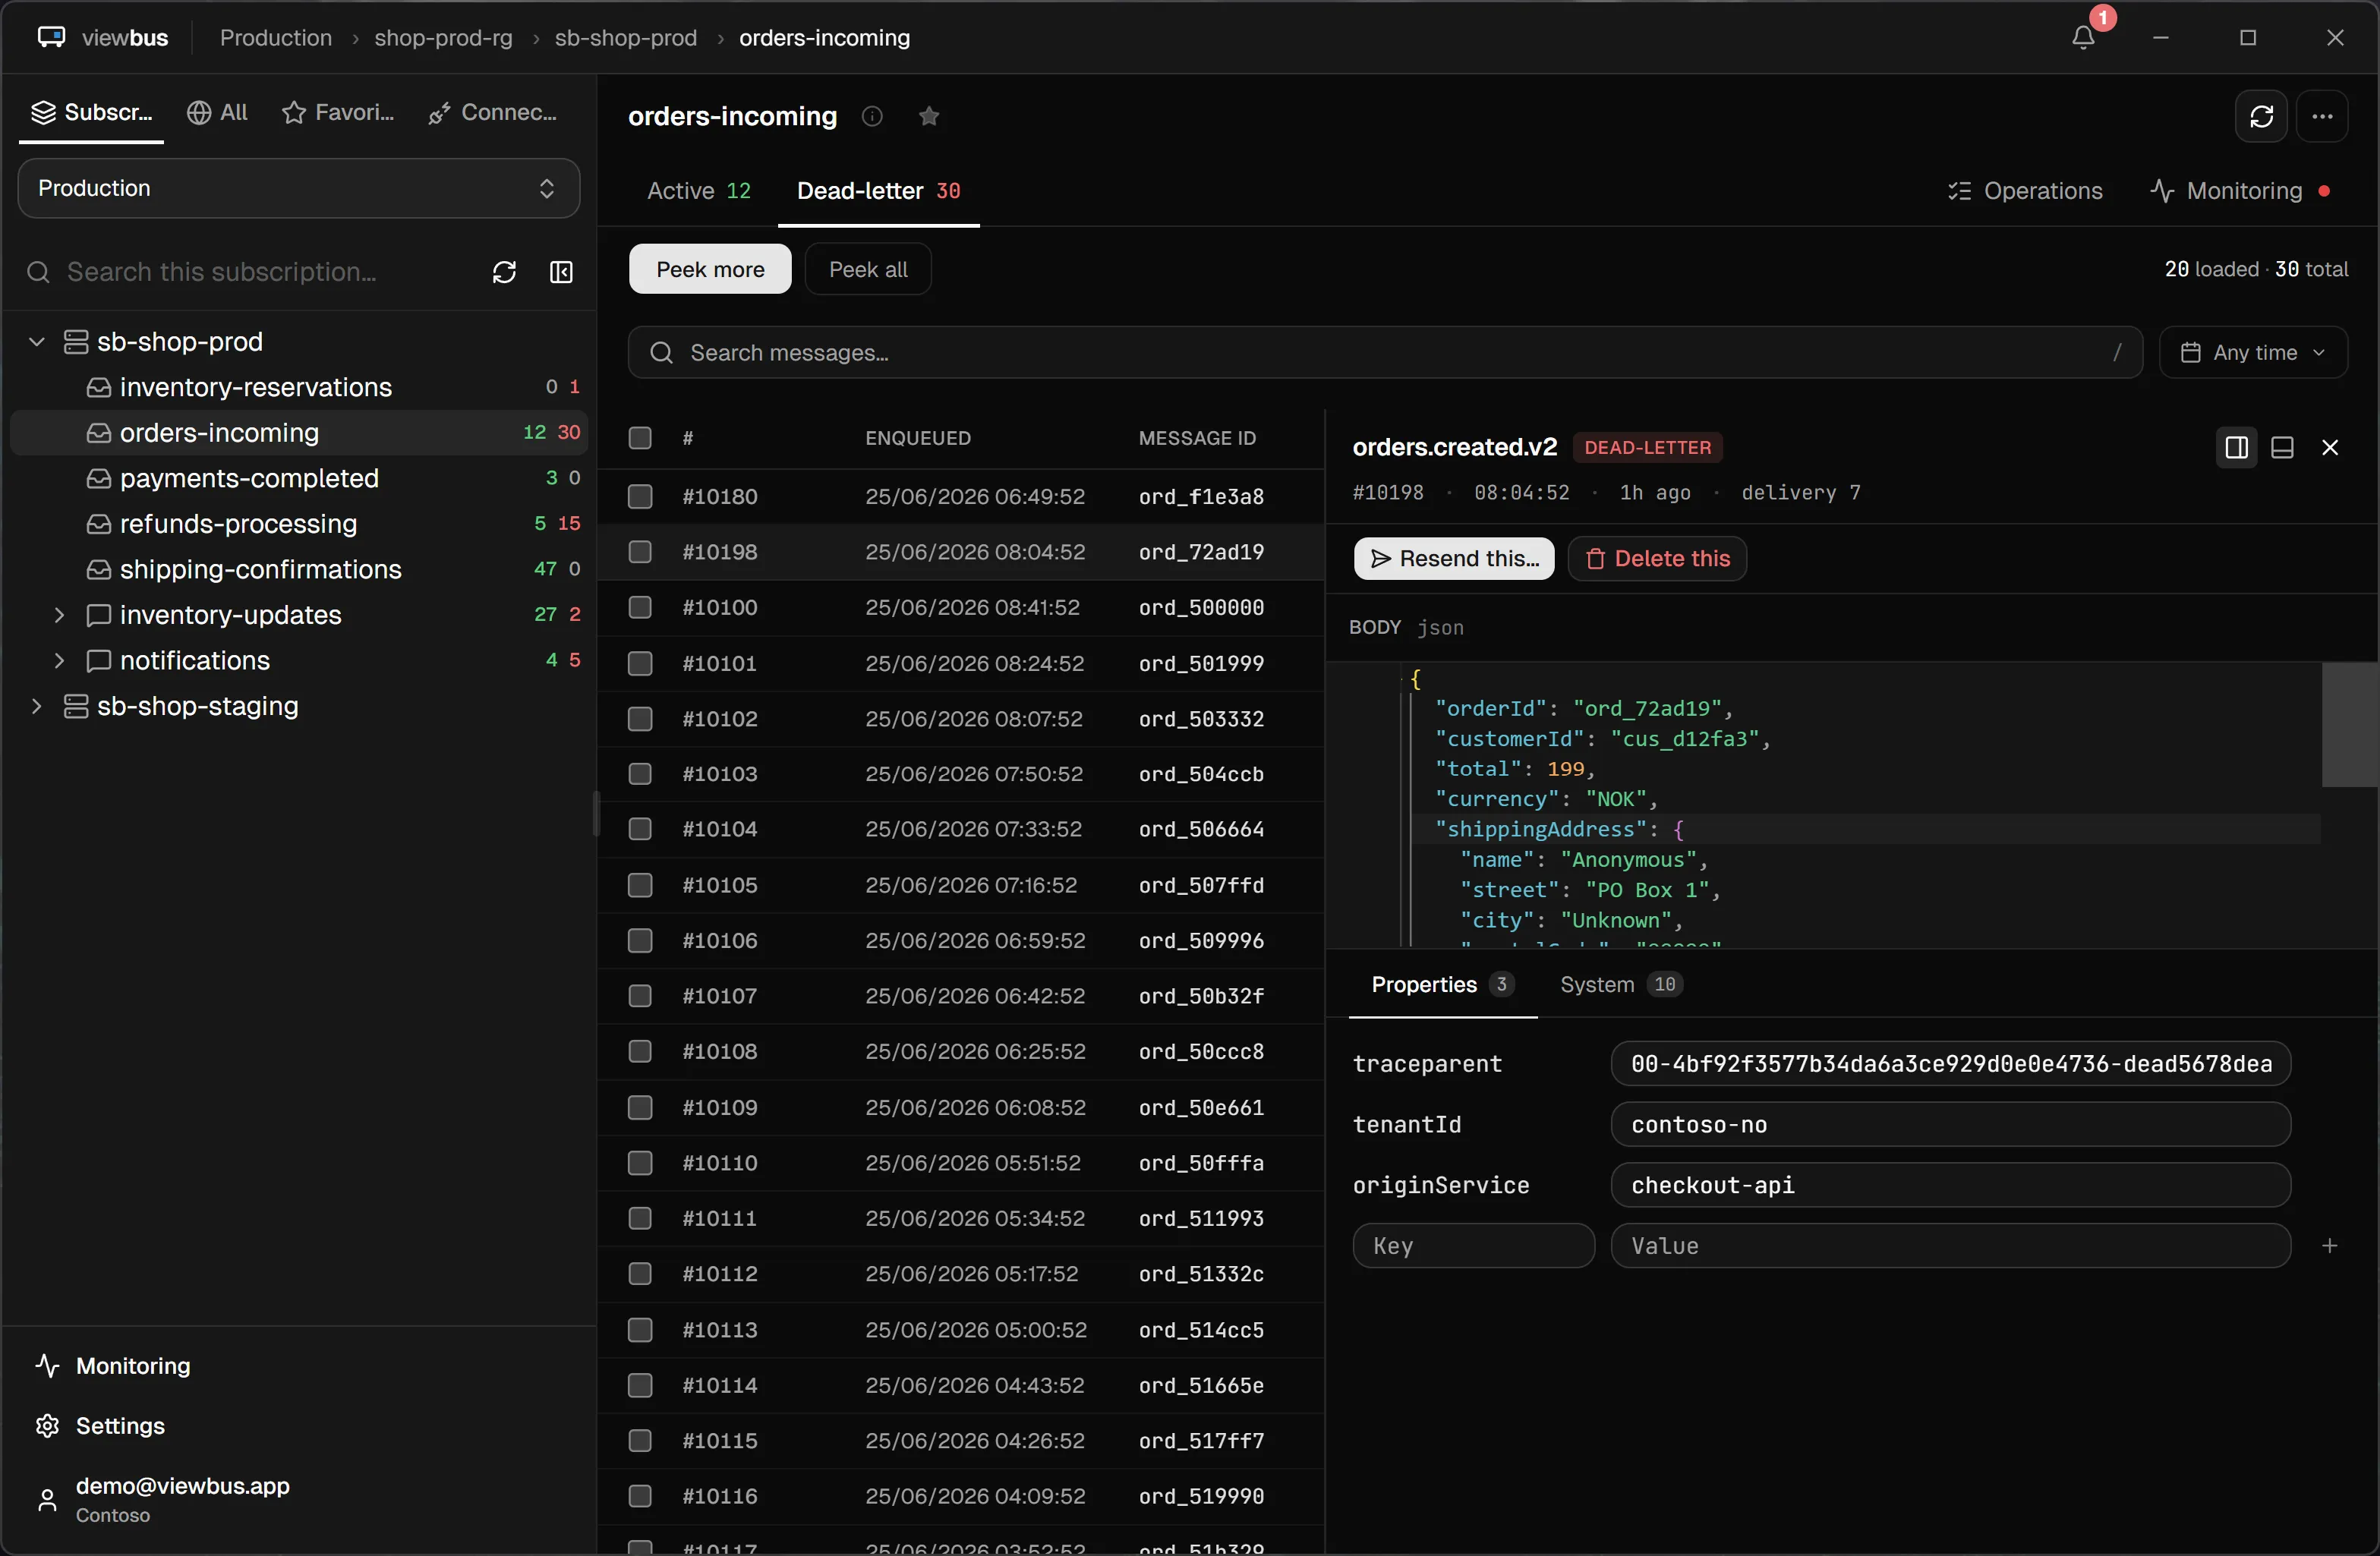Image resolution: width=2380 pixels, height=1556 pixels.
Task: Select the refunds-processing queue
Action: (299, 524)
